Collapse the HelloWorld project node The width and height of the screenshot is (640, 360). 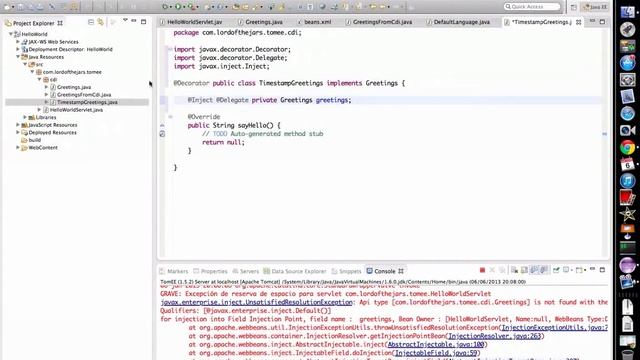tap(11, 34)
